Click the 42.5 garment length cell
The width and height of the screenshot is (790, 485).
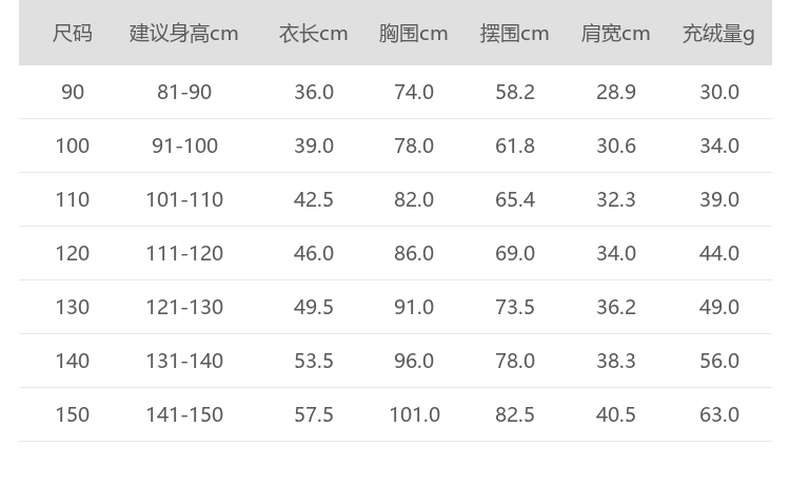[x=313, y=200]
